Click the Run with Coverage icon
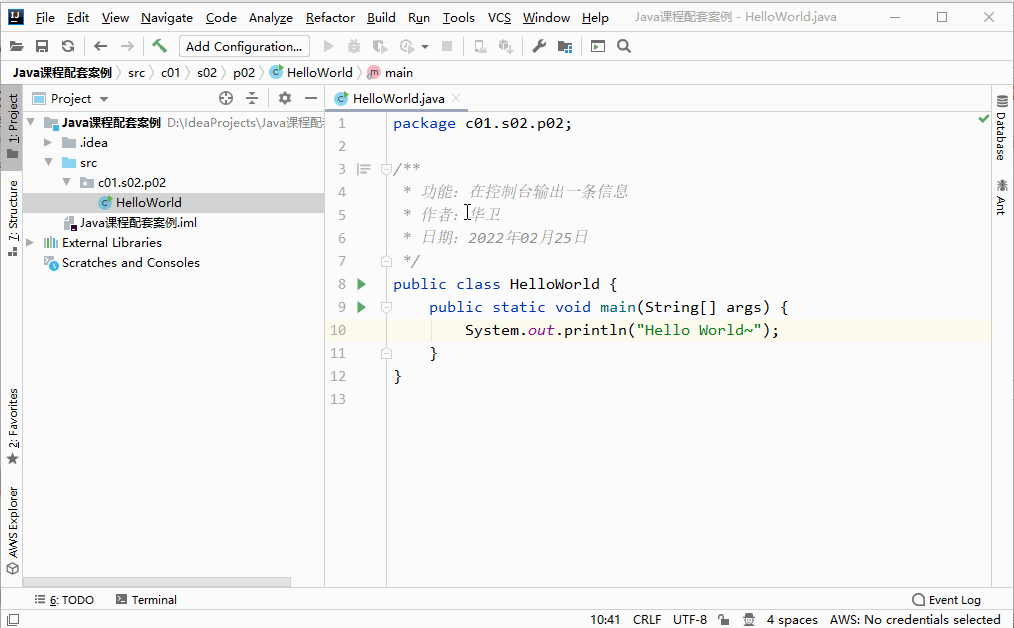Viewport: 1014px width, 628px height. (x=380, y=46)
